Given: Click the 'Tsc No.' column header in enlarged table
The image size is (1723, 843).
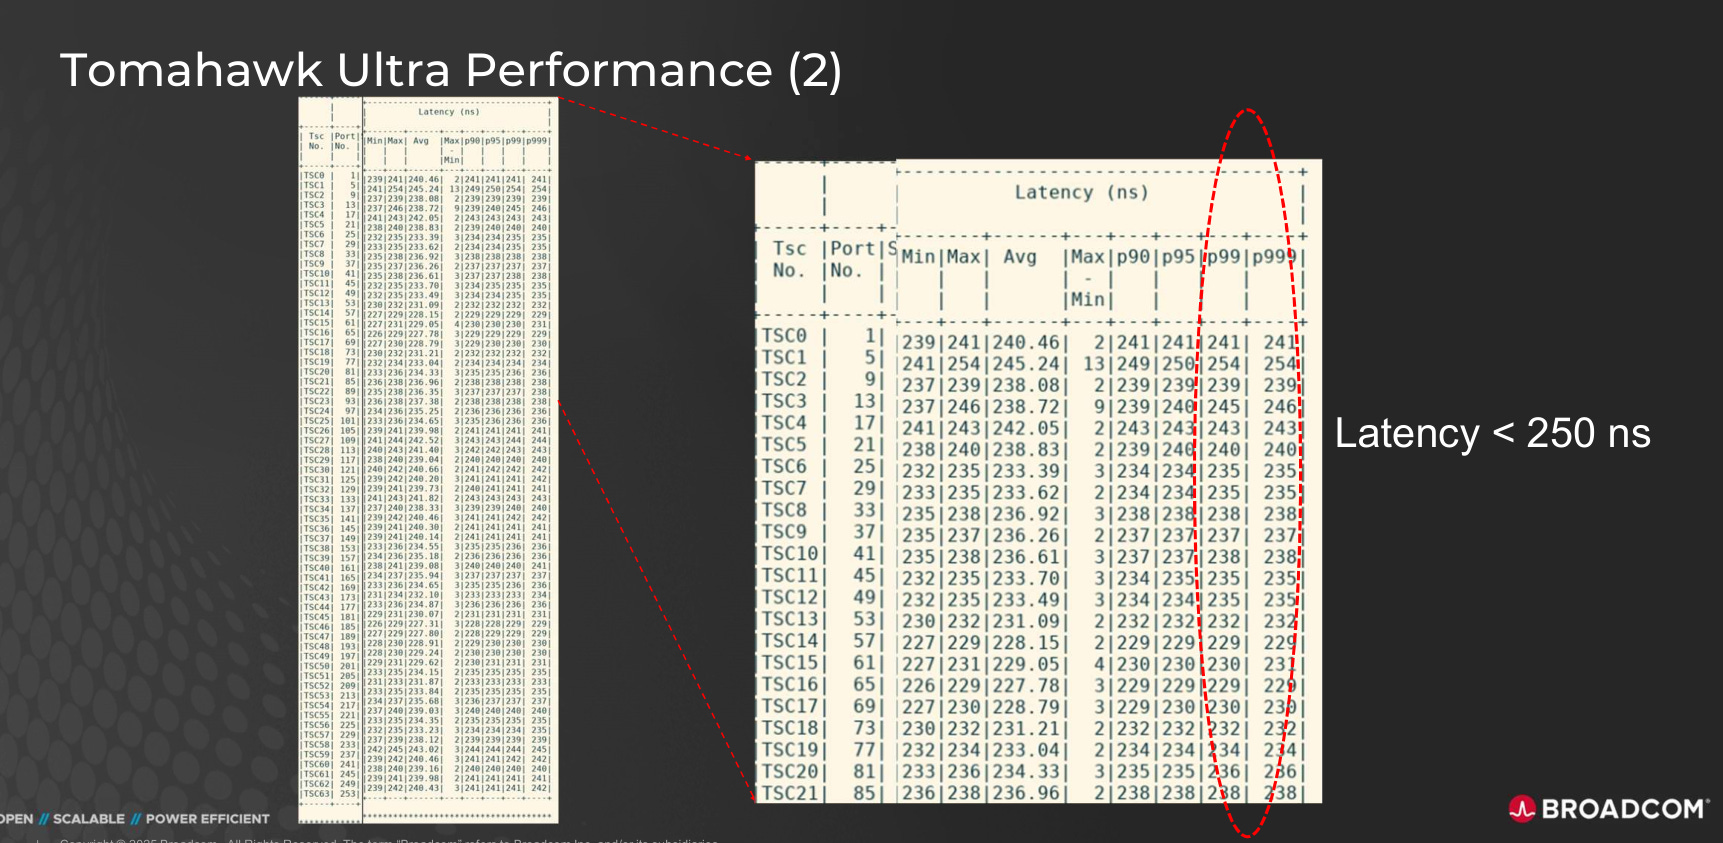Looking at the screenshot, I should point(789,259).
